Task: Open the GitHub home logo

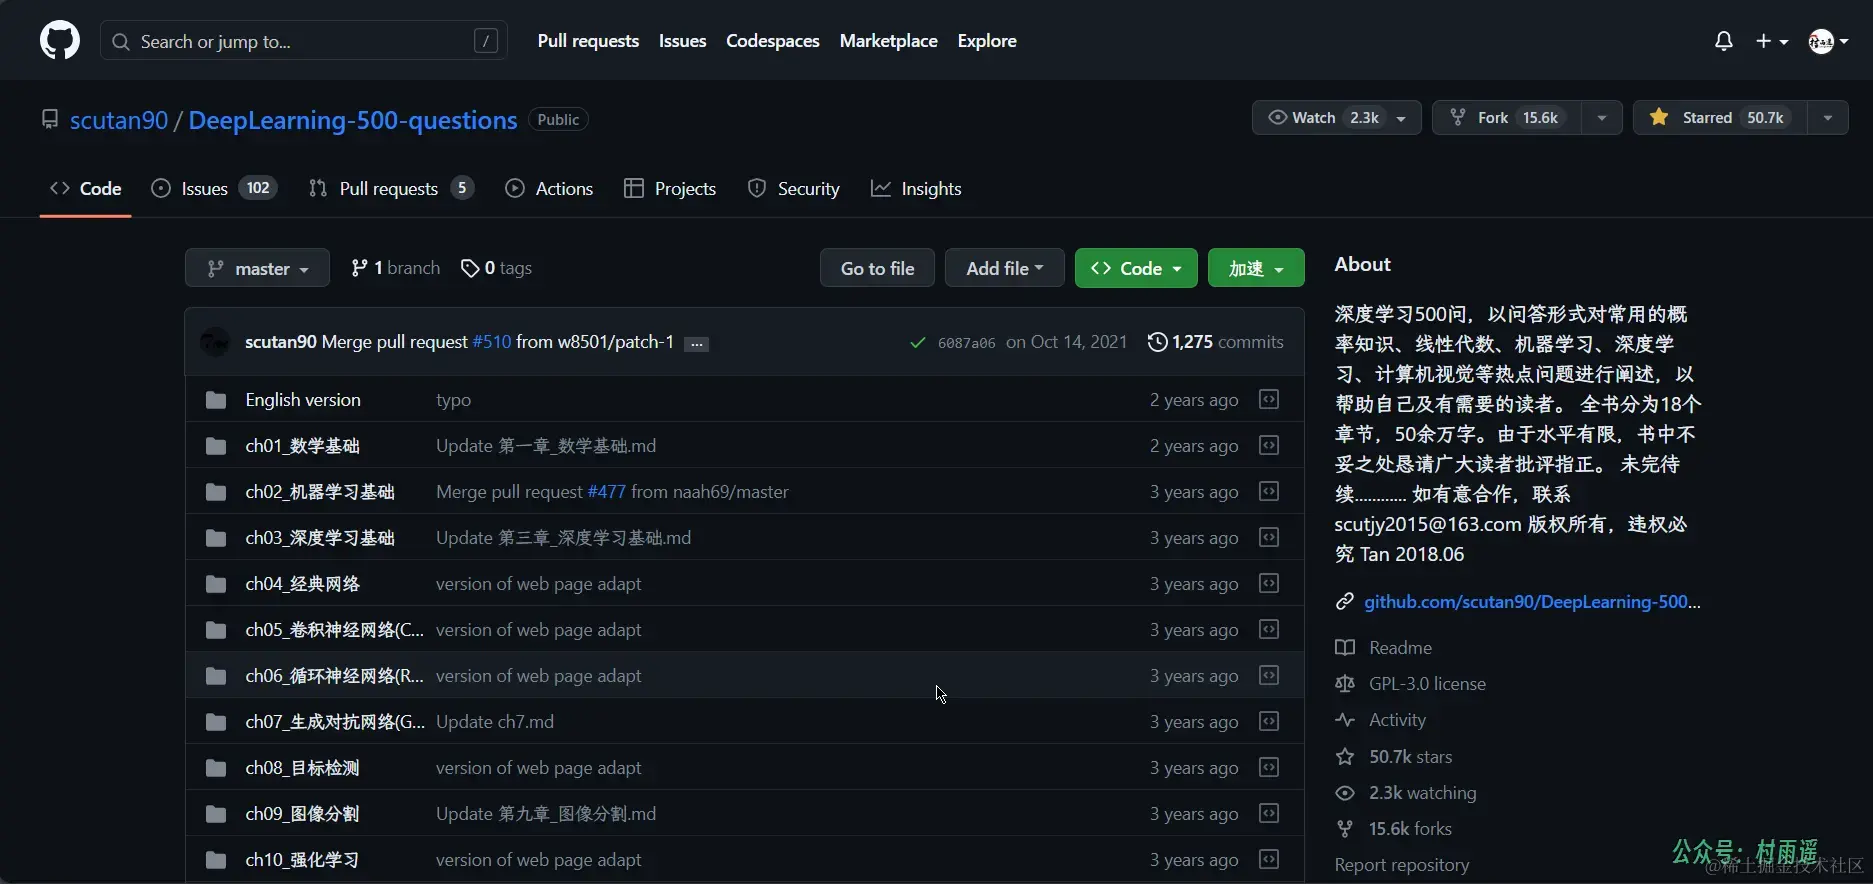Action: [60, 41]
